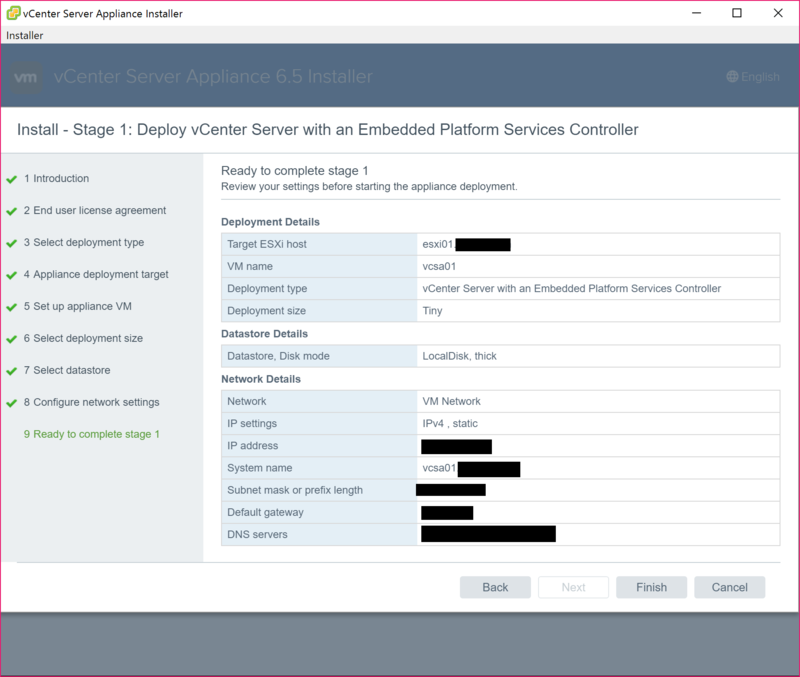Open the Installer menu
Screen dimensions: 800x677
(x=24, y=35)
